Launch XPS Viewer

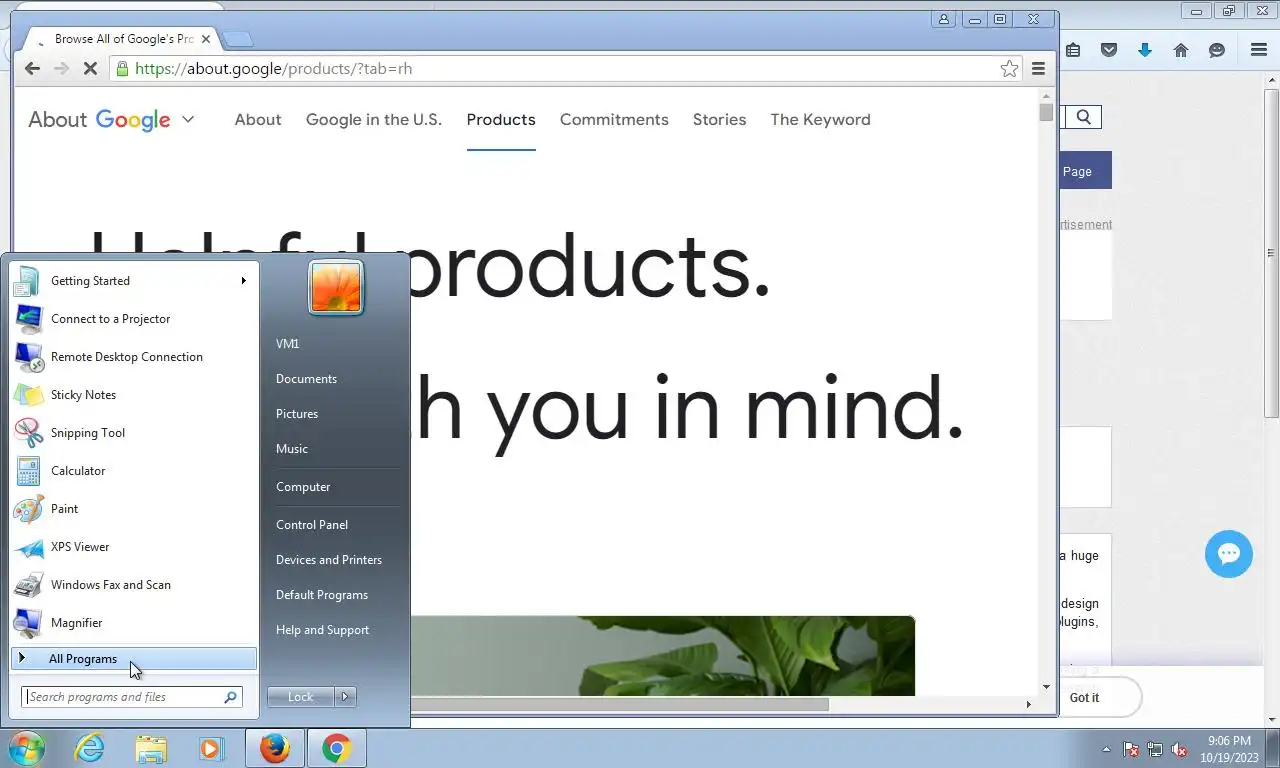133,547
